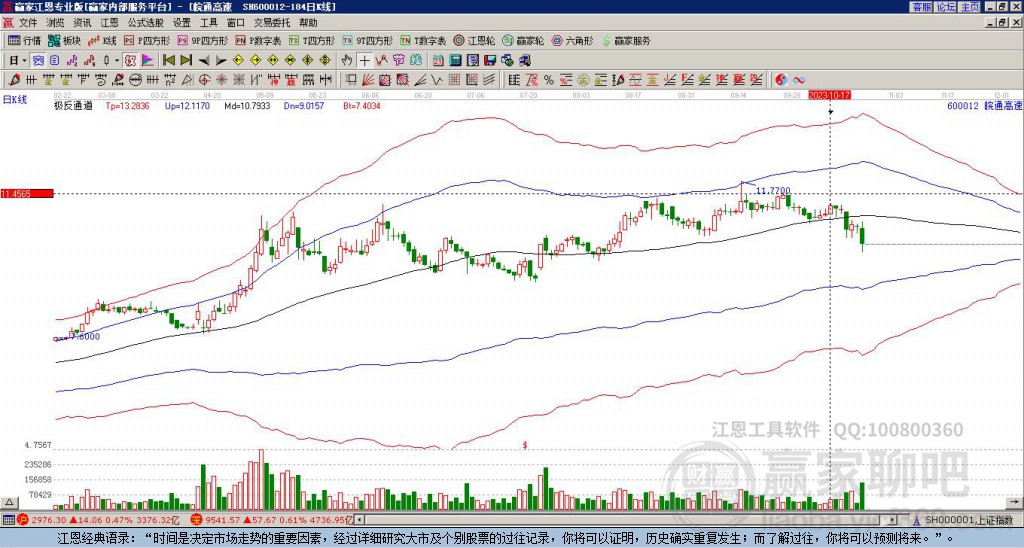Click the 2976.30 index value in status bar
This screenshot has width=1024, height=548.
pyautogui.click(x=48, y=521)
